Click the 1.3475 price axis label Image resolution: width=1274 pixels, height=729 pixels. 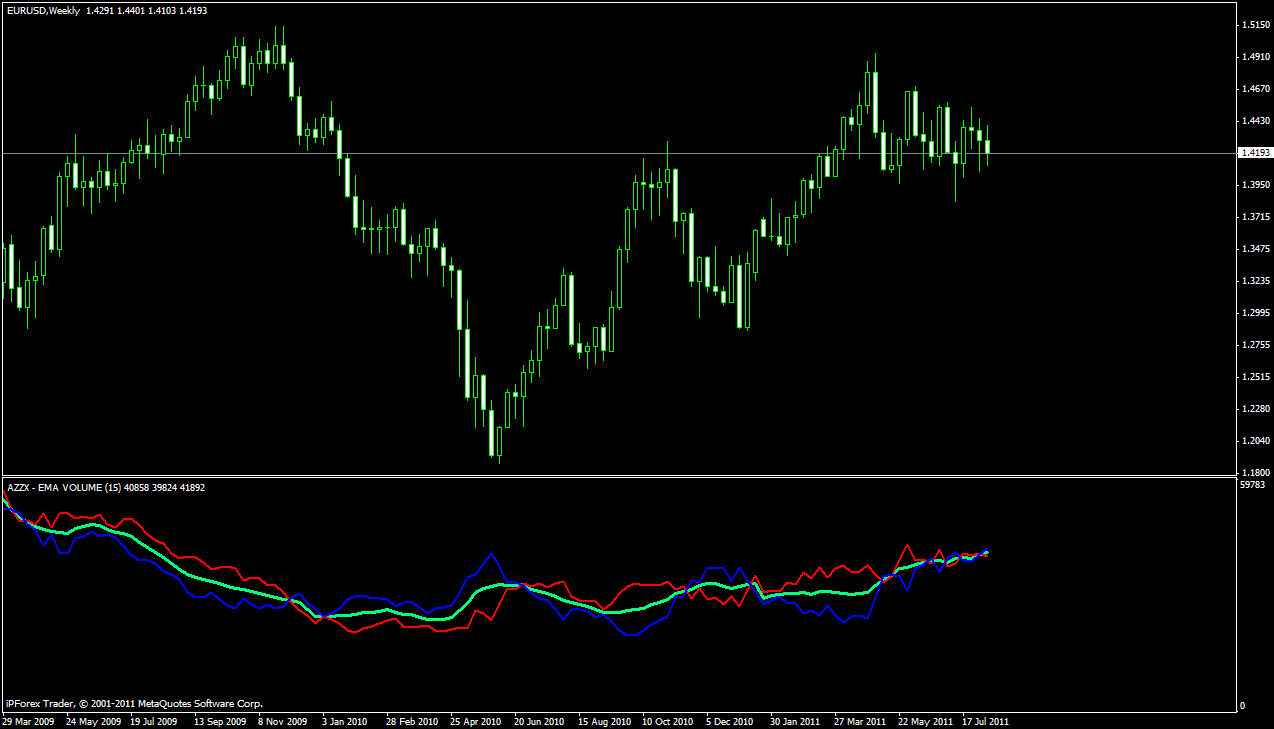[1255, 248]
